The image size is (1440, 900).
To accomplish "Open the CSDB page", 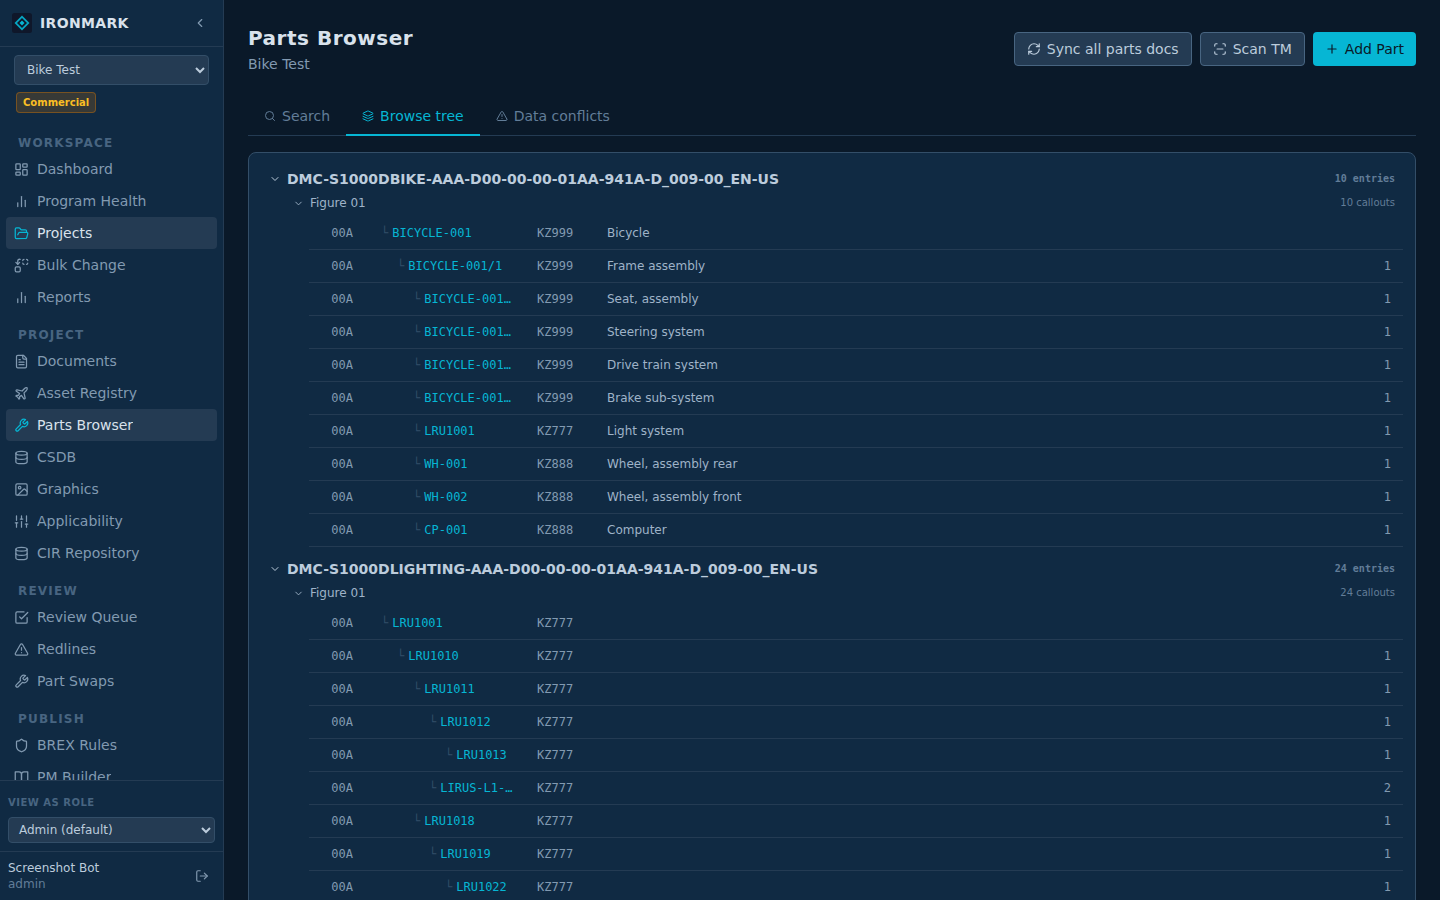I will pyautogui.click(x=111, y=458).
